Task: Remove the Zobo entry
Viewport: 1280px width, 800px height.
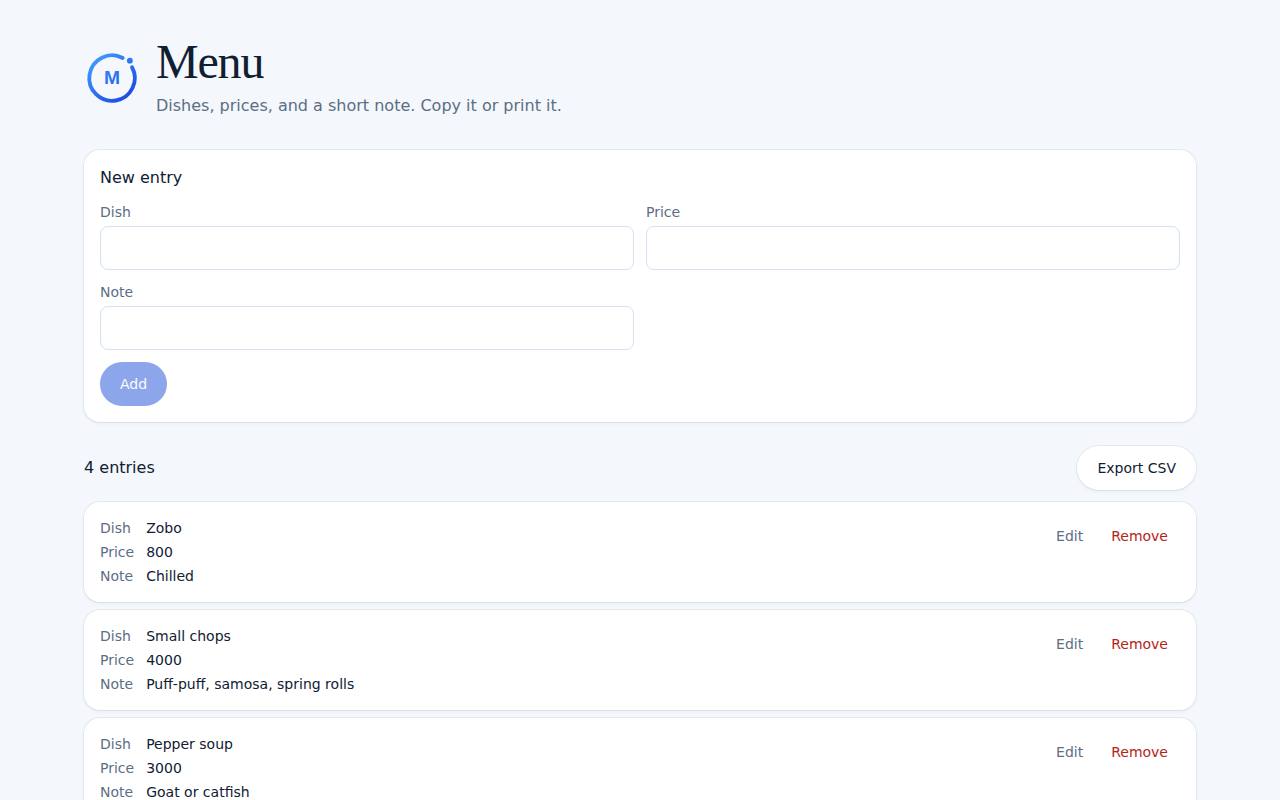Action: point(1139,536)
